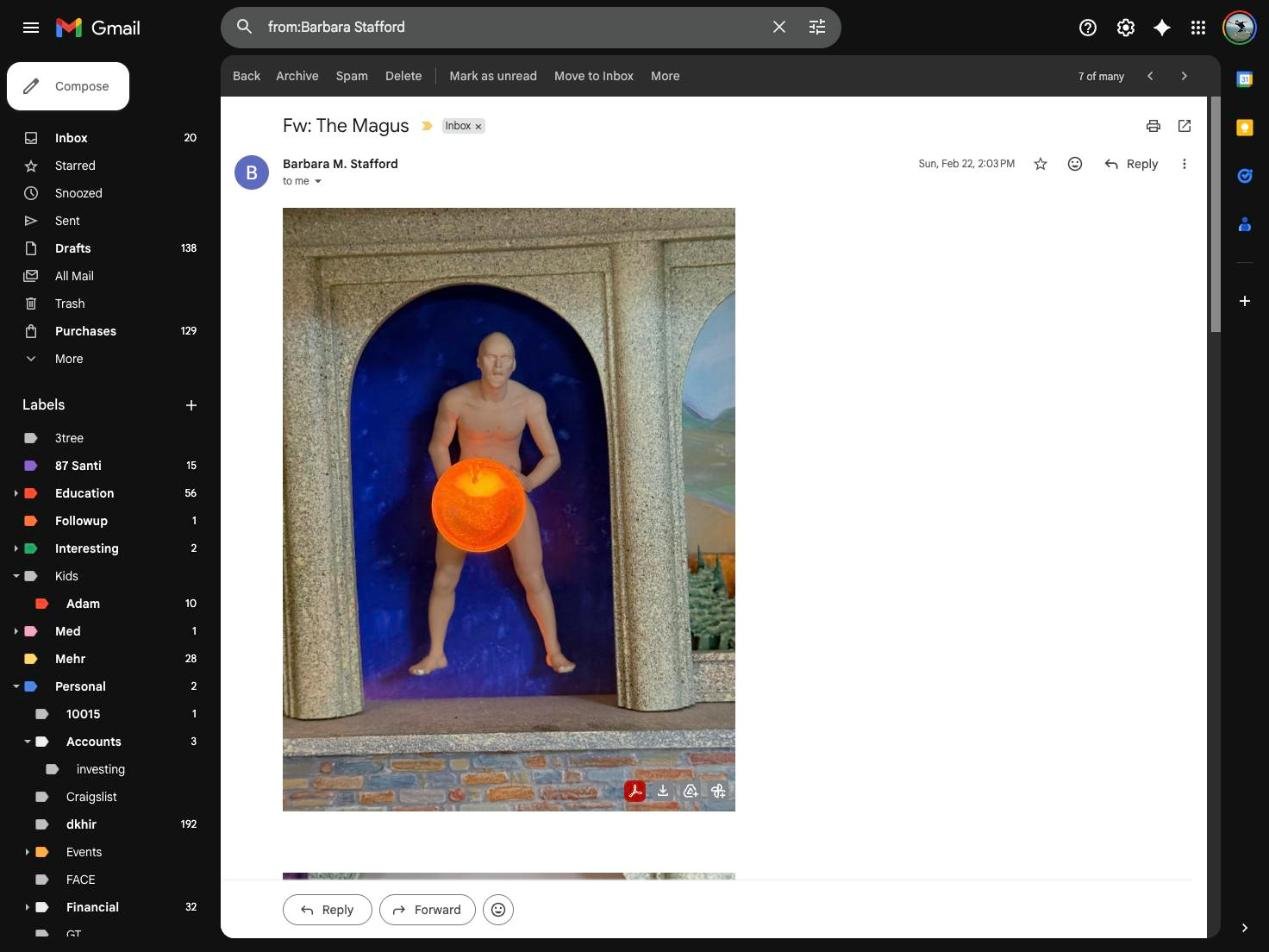The height and width of the screenshot is (952, 1269).
Task: Delete this conversation
Action: (x=403, y=76)
